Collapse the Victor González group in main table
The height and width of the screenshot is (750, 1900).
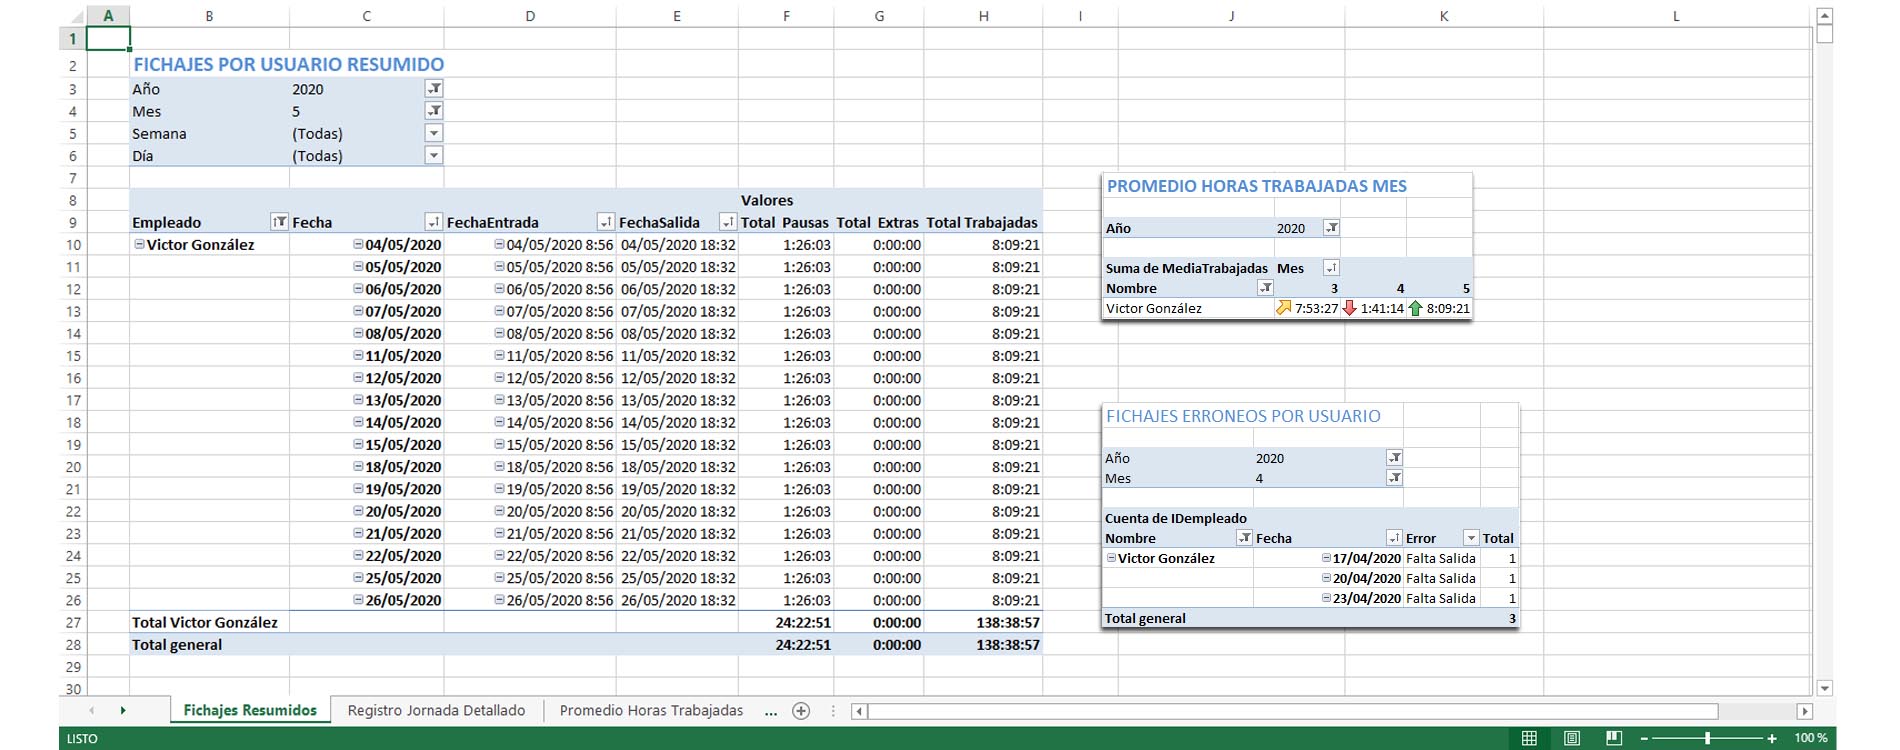point(139,244)
